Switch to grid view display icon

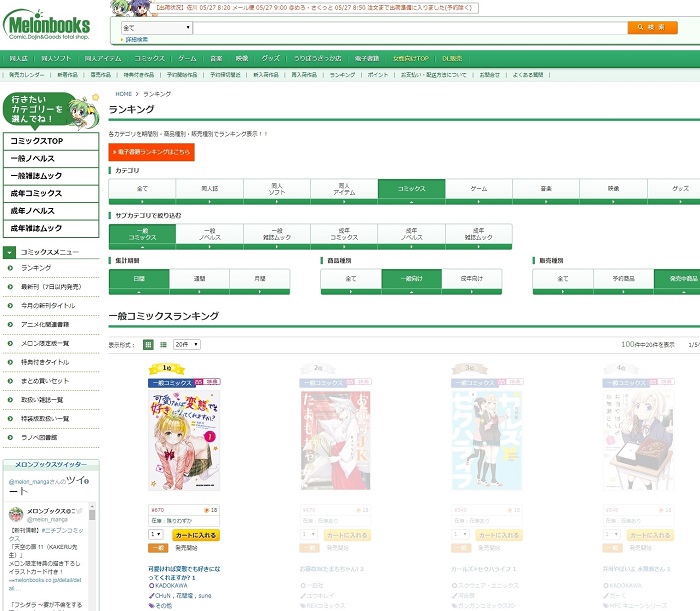coord(148,345)
